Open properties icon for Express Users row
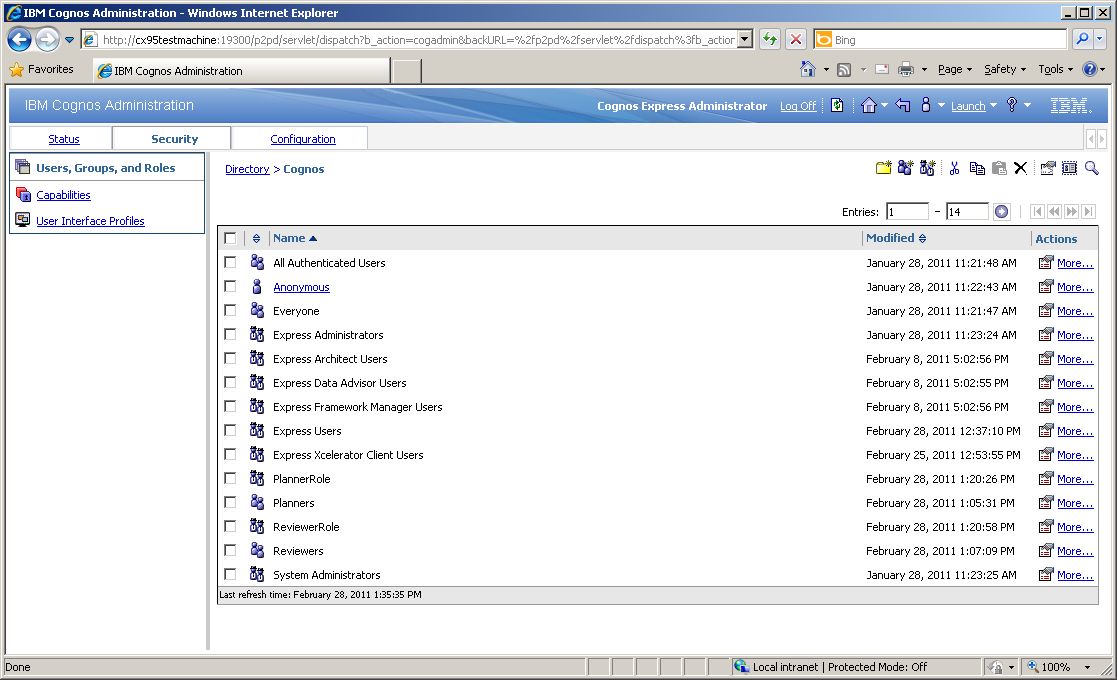This screenshot has width=1117, height=680. pos(1045,431)
